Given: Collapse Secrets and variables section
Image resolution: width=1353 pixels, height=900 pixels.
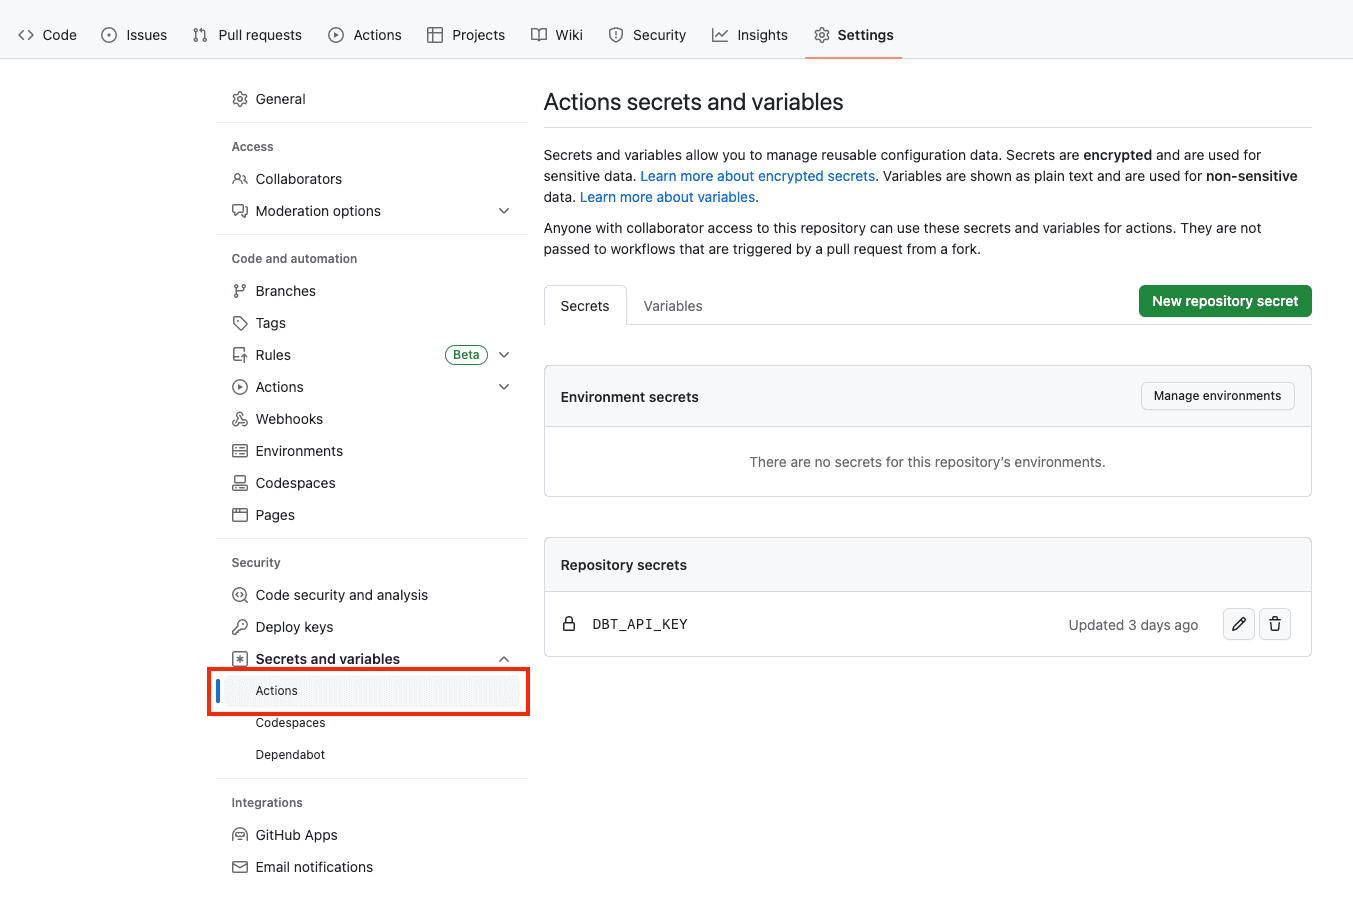Looking at the screenshot, I should [504, 659].
